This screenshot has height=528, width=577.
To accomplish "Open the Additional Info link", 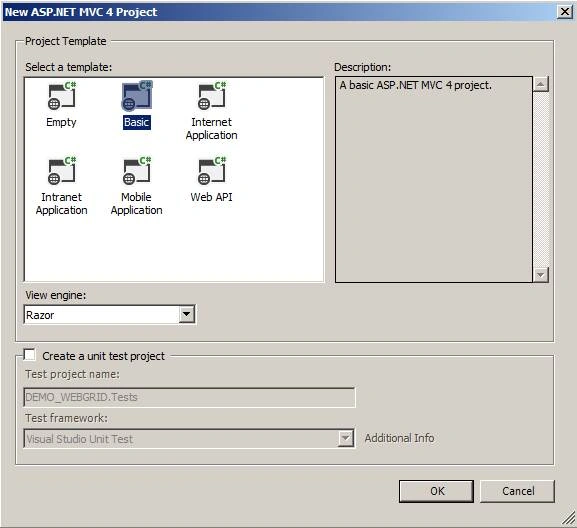I will click(399, 438).
